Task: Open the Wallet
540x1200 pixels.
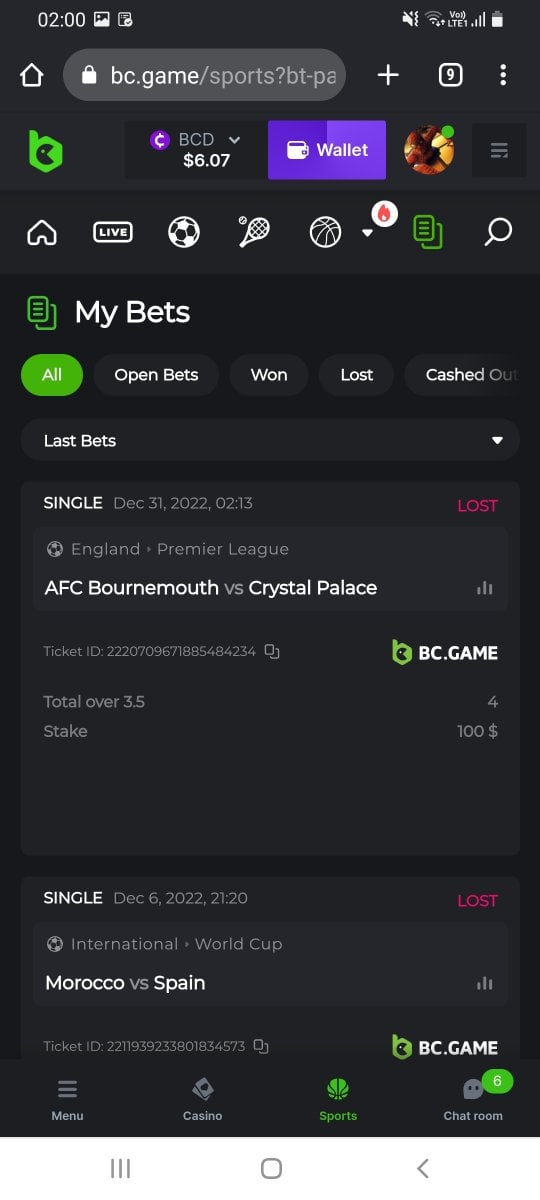Action: click(327, 150)
